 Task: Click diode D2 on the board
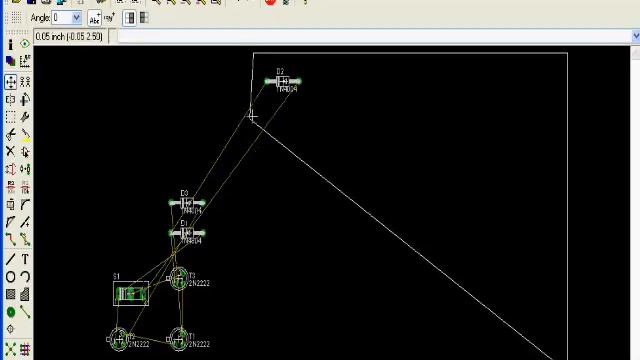tap(283, 81)
